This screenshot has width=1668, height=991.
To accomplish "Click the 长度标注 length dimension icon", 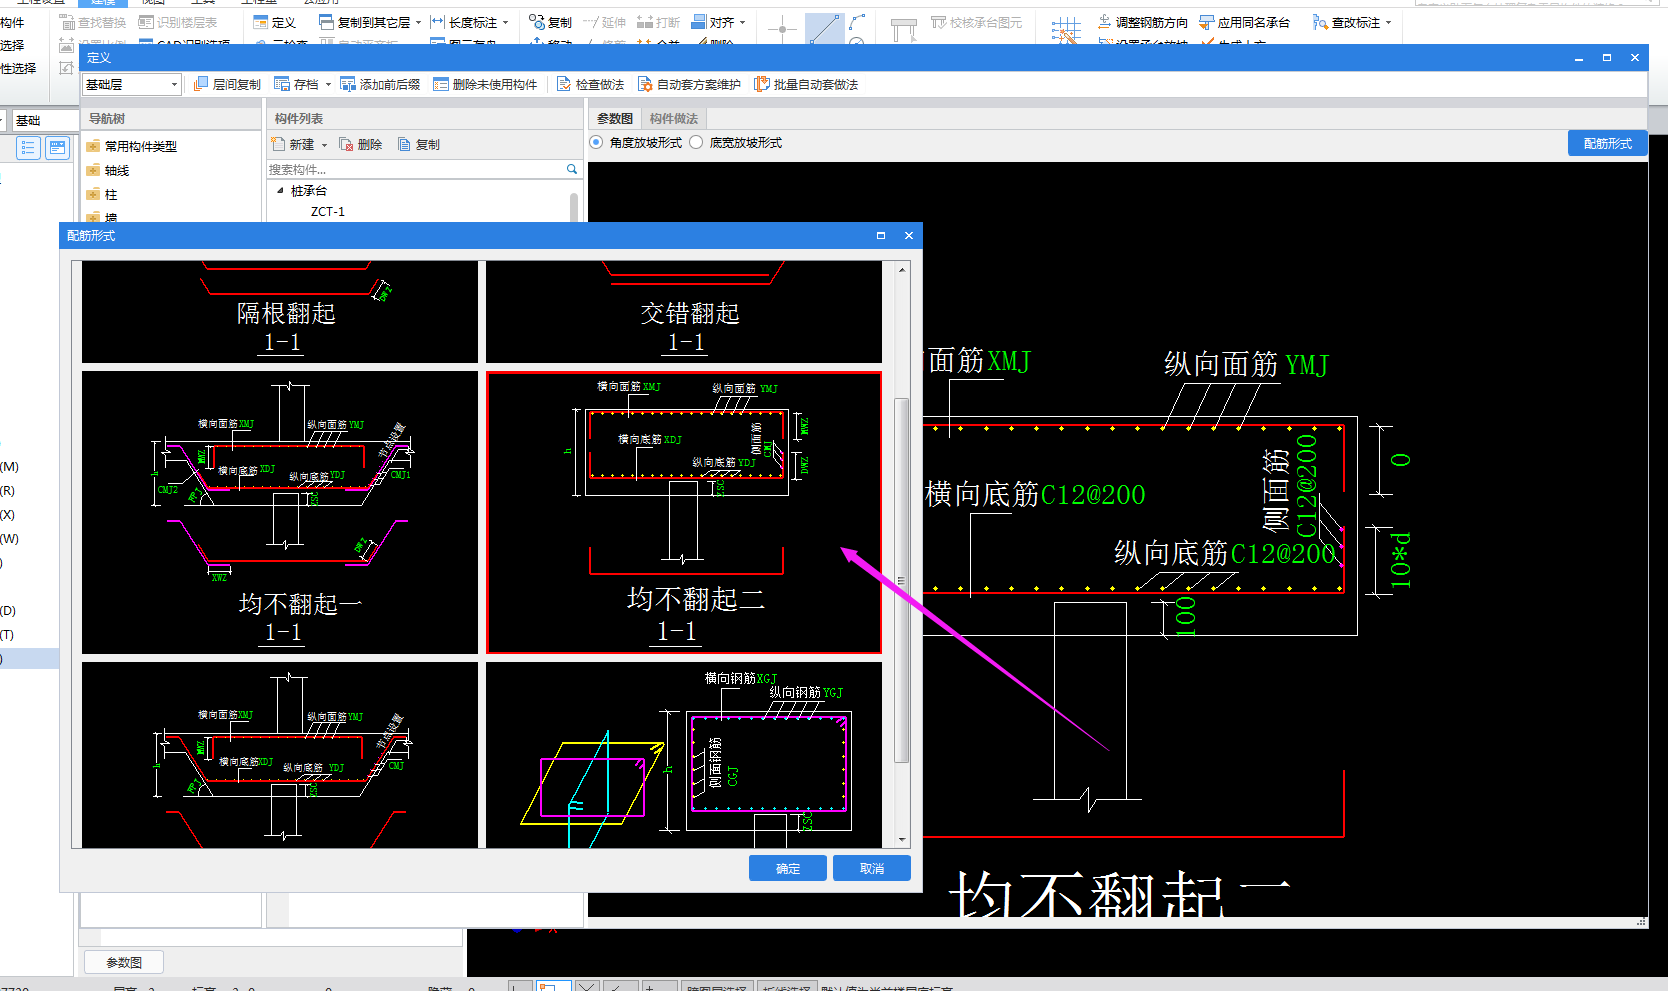I will [437, 22].
